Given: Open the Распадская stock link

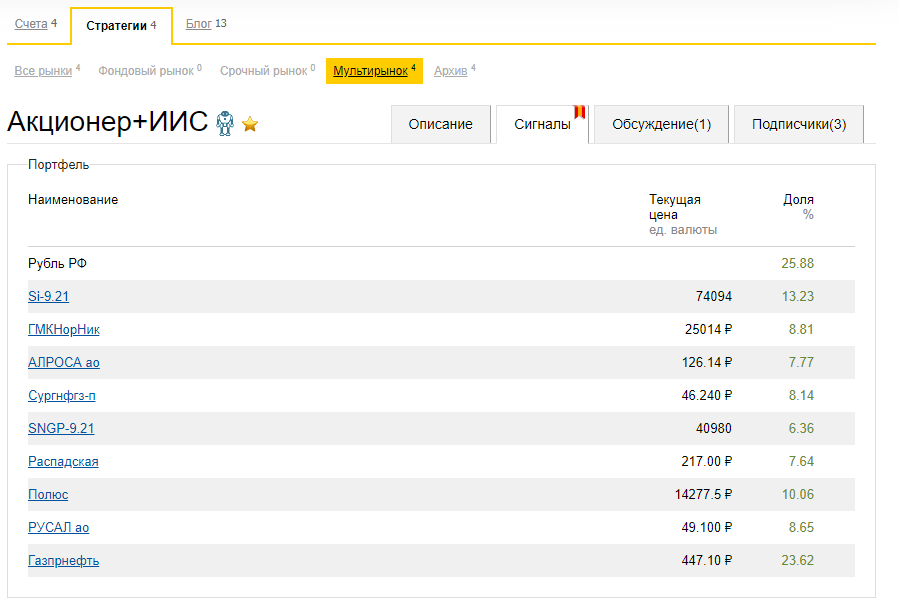Looking at the screenshot, I should coord(63,462).
